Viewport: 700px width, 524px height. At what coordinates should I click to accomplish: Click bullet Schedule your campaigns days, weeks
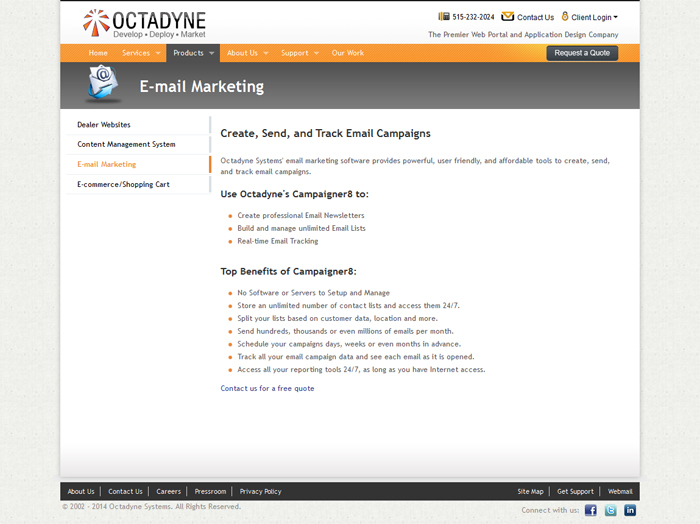pos(349,344)
